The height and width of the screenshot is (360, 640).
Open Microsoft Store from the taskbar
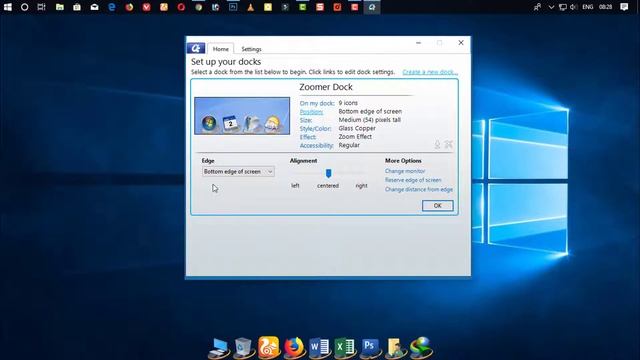coord(77,7)
